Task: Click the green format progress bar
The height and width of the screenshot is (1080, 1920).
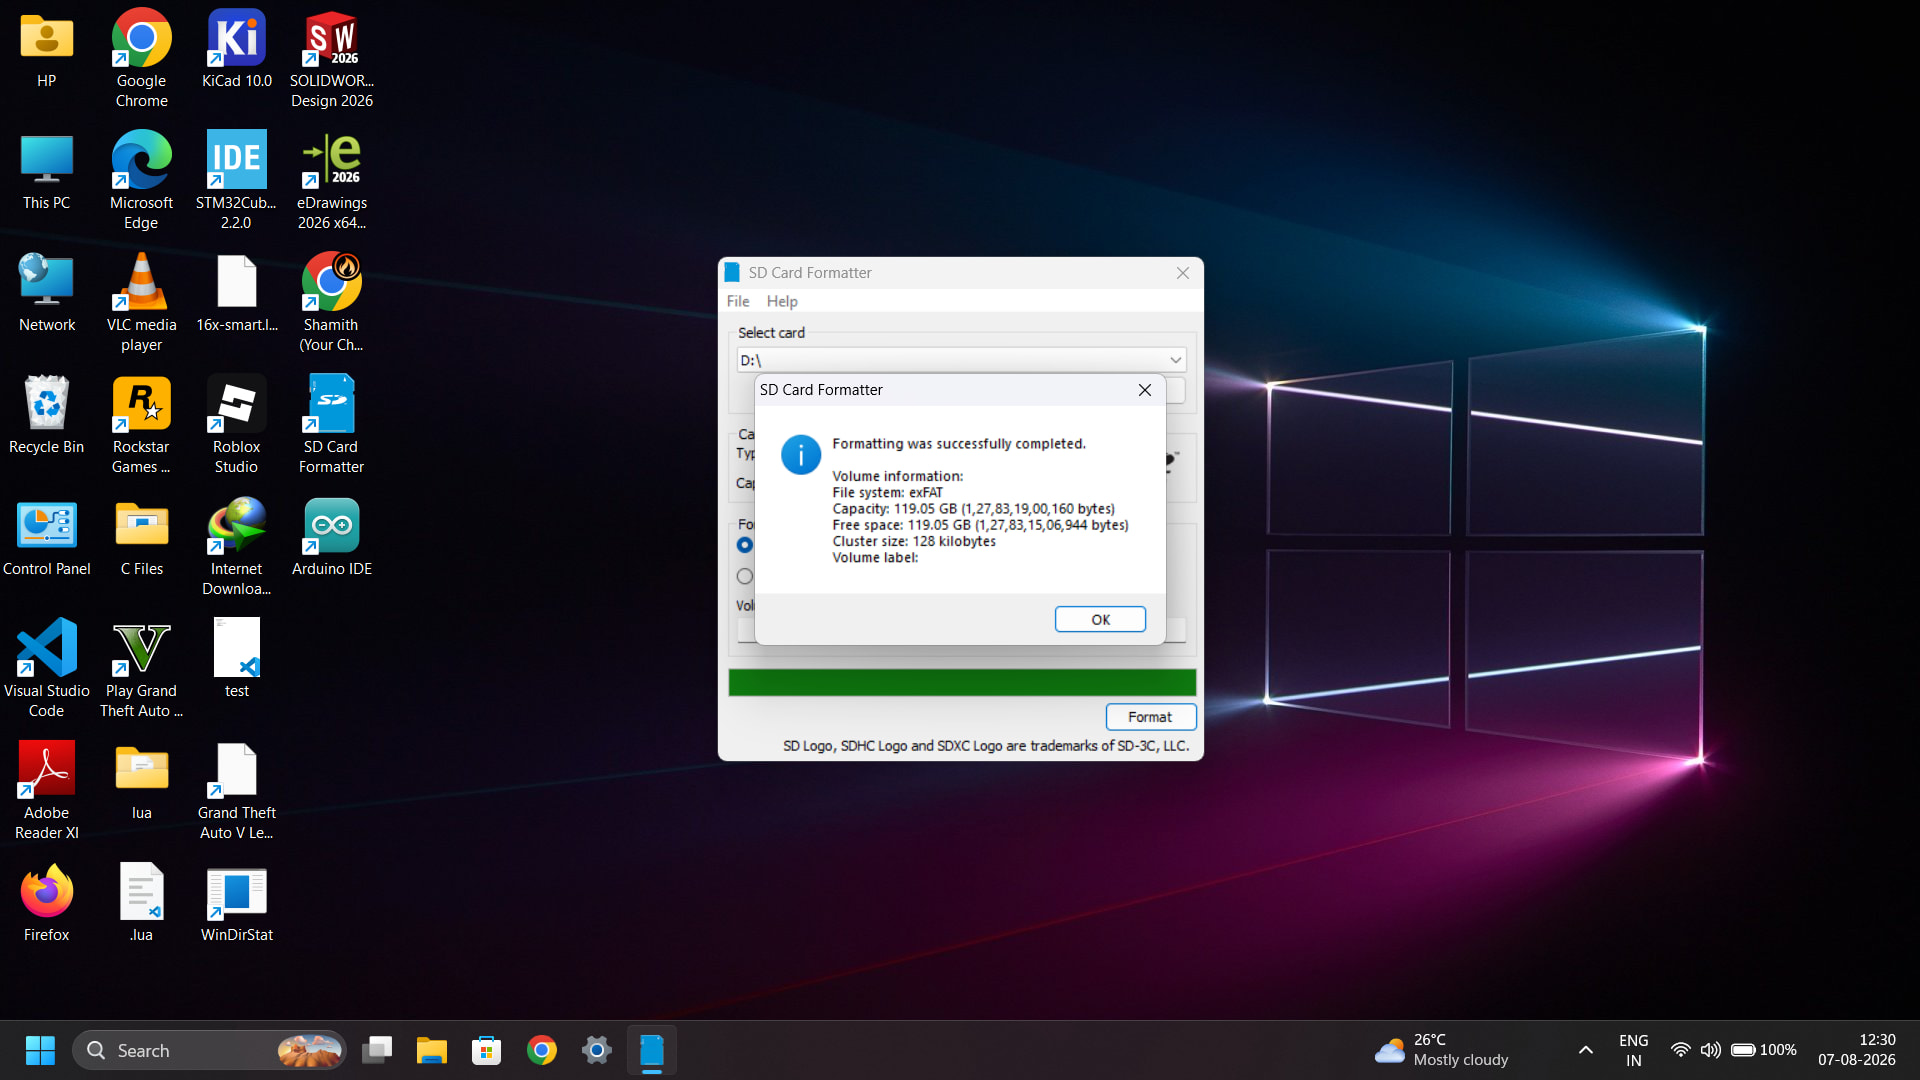Action: click(x=962, y=682)
